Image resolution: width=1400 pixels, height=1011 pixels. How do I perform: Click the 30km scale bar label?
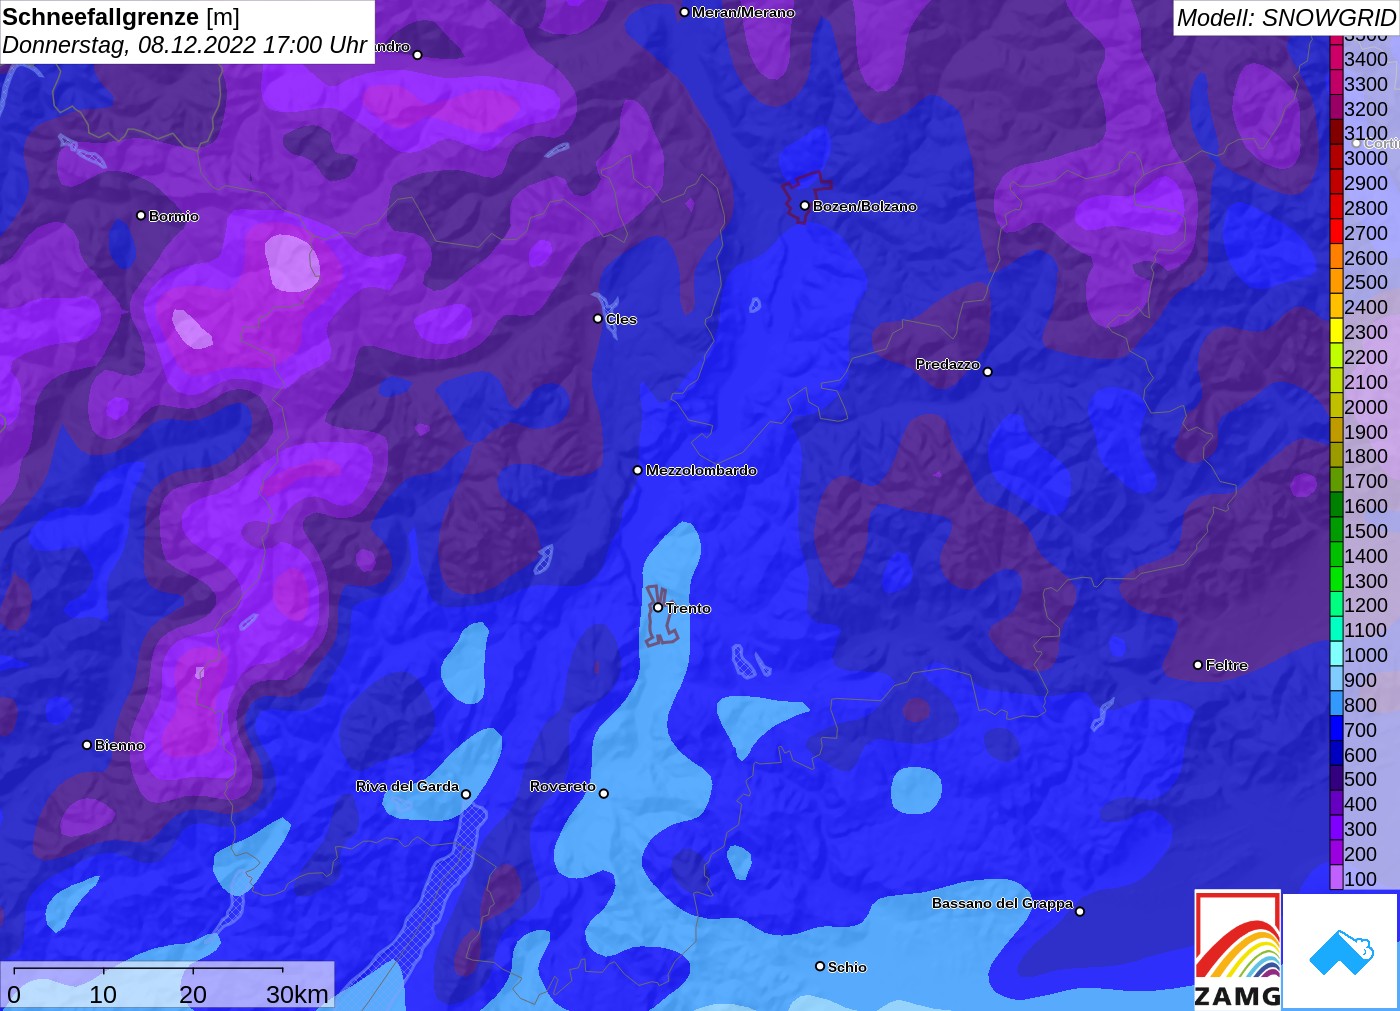[297, 994]
